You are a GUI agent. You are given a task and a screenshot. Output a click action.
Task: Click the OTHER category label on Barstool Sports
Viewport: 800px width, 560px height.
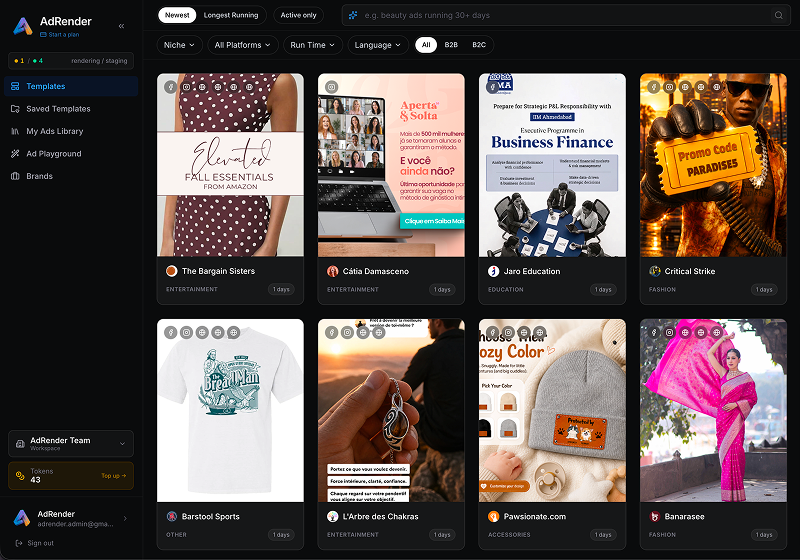(x=176, y=535)
